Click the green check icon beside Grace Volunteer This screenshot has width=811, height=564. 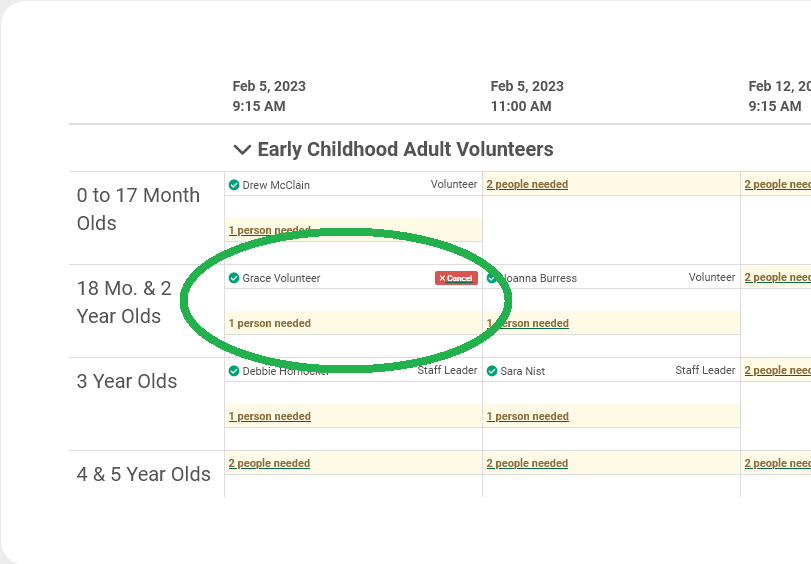(x=234, y=278)
